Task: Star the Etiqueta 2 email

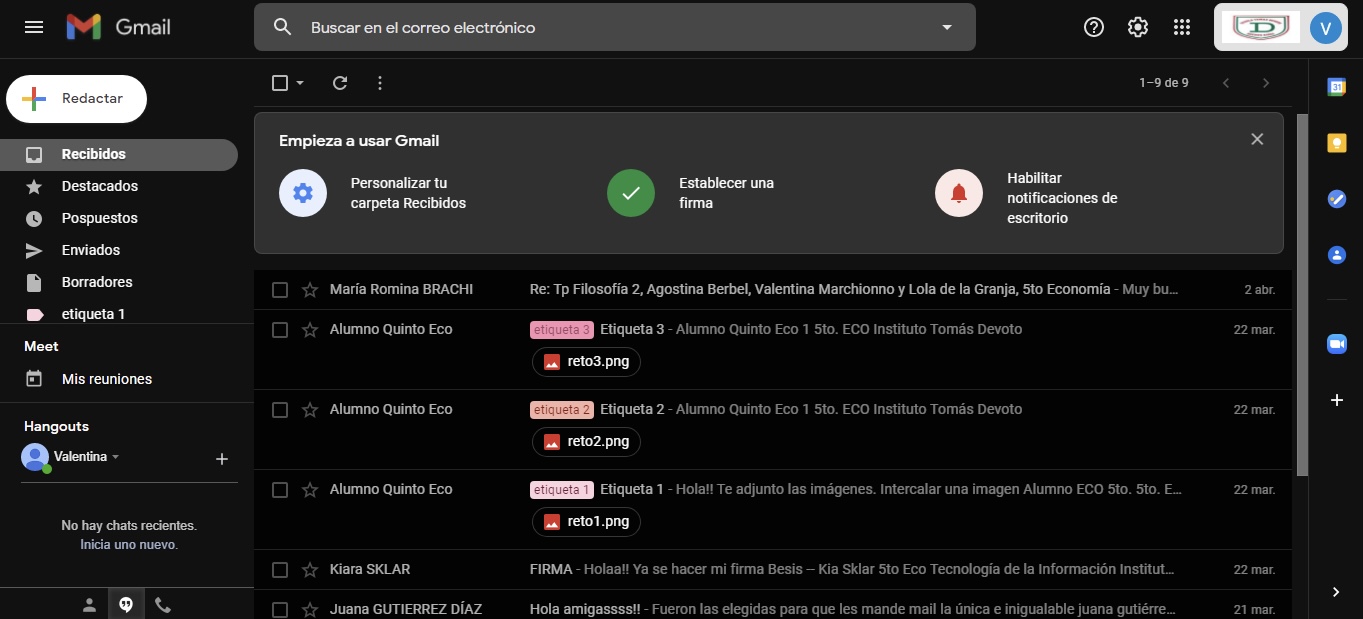Action: coord(310,410)
